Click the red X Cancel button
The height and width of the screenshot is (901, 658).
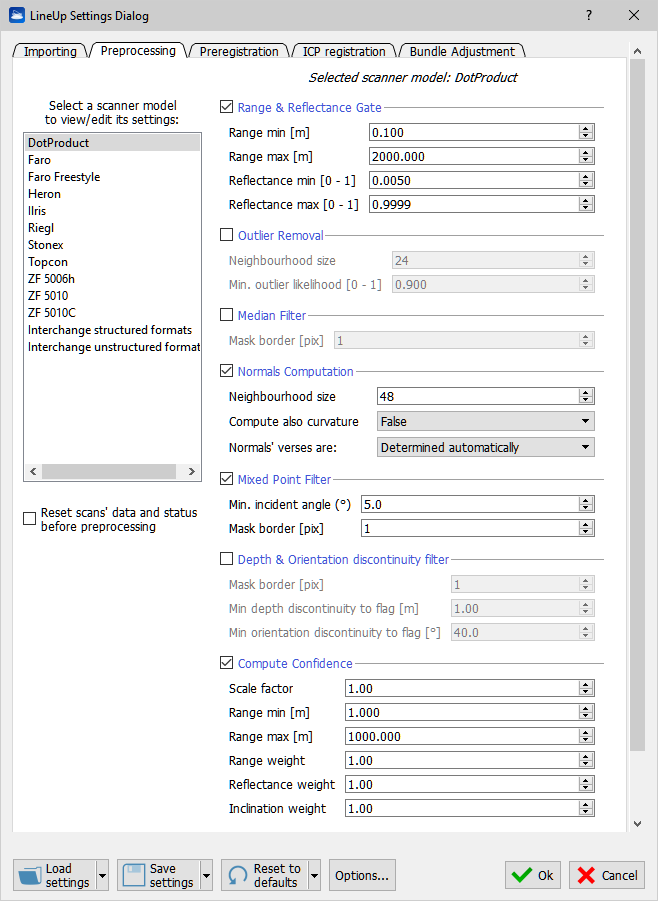coord(607,875)
